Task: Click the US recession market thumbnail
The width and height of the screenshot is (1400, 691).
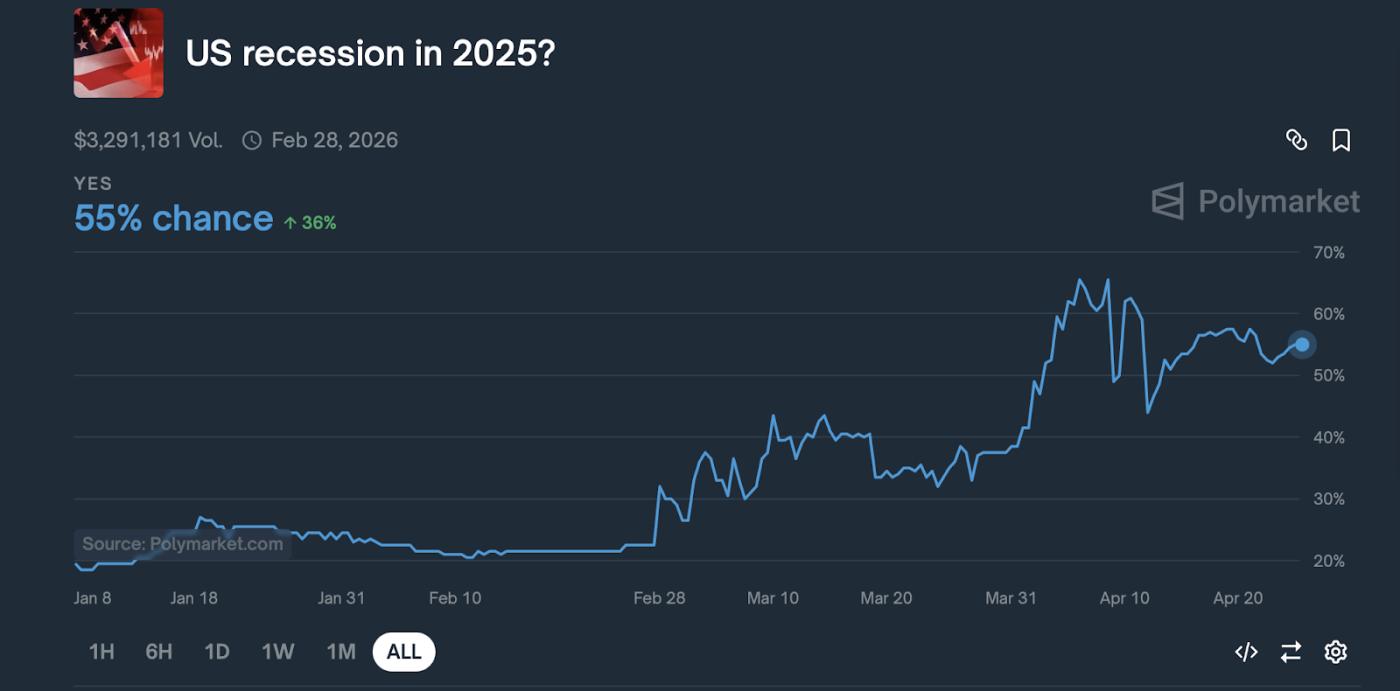Action: (x=118, y=53)
